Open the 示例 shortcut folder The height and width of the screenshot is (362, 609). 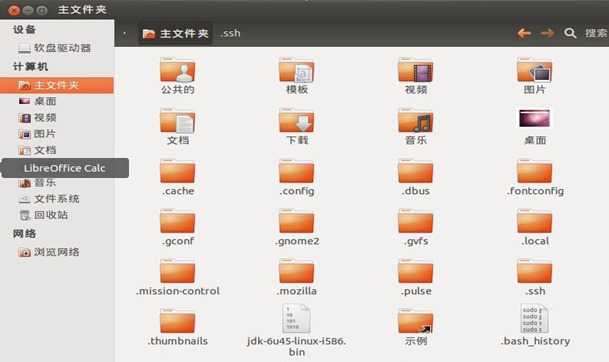(416, 327)
